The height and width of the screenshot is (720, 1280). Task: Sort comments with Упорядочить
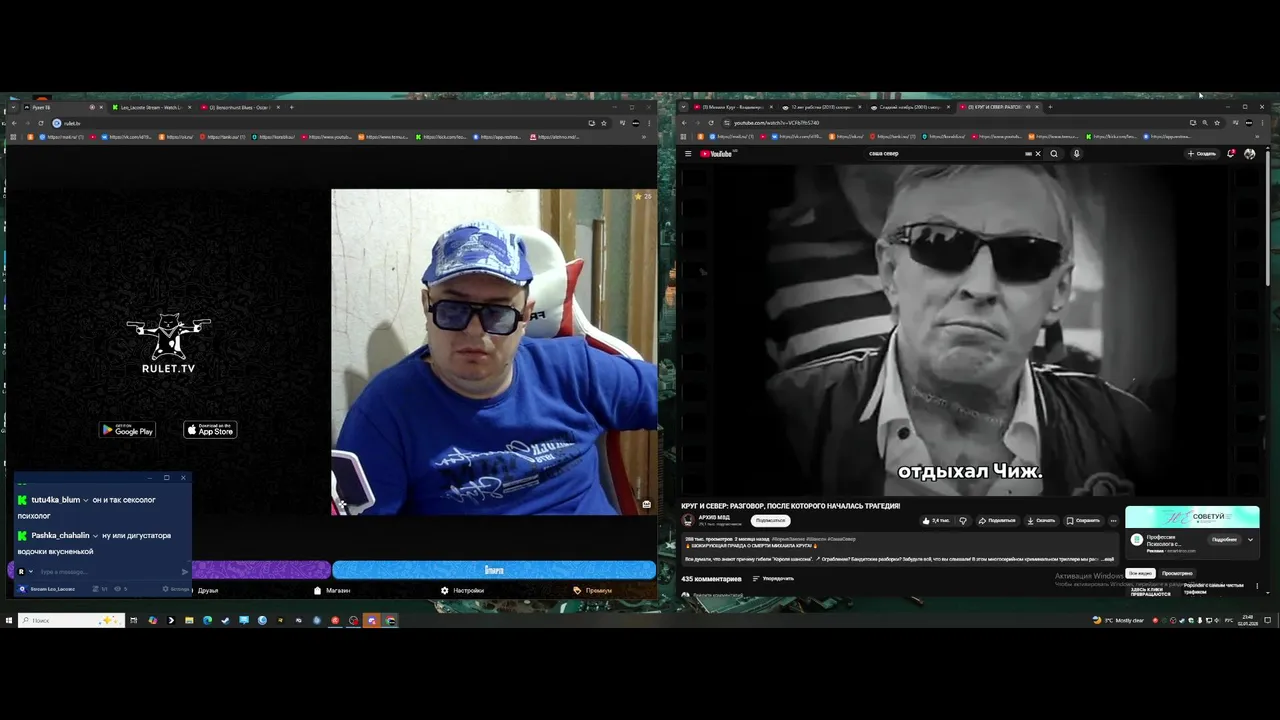pyautogui.click(x=773, y=578)
